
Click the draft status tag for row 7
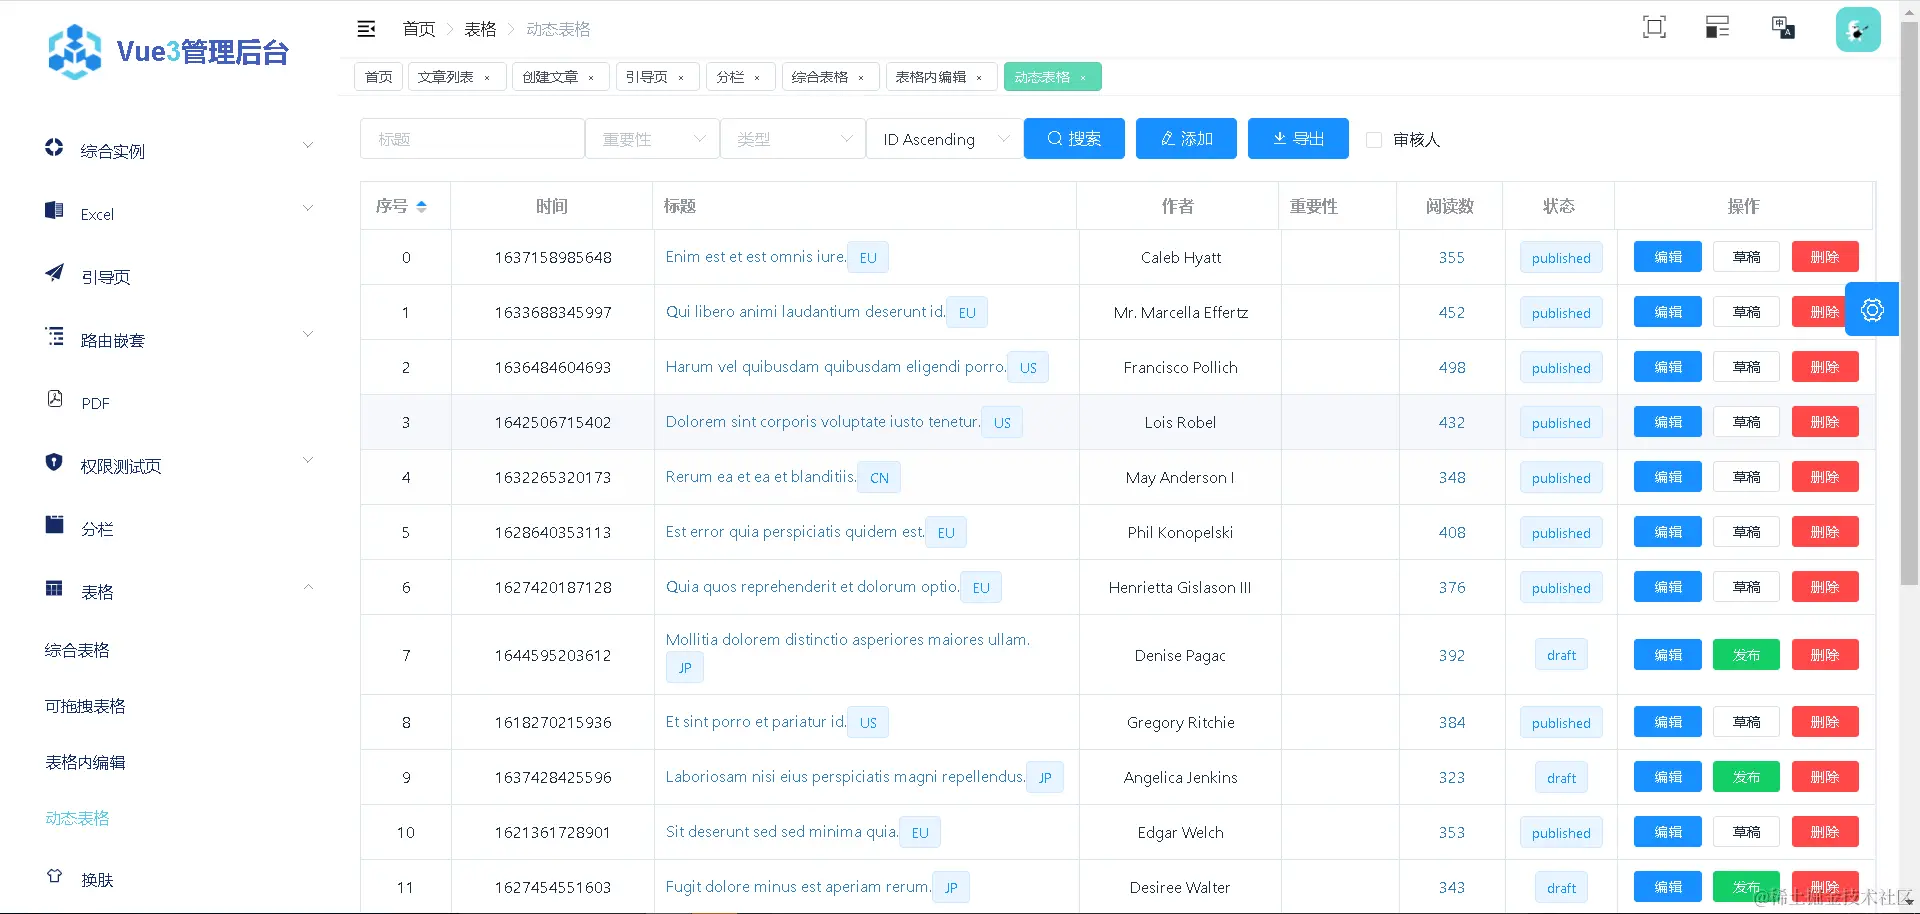tap(1561, 655)
